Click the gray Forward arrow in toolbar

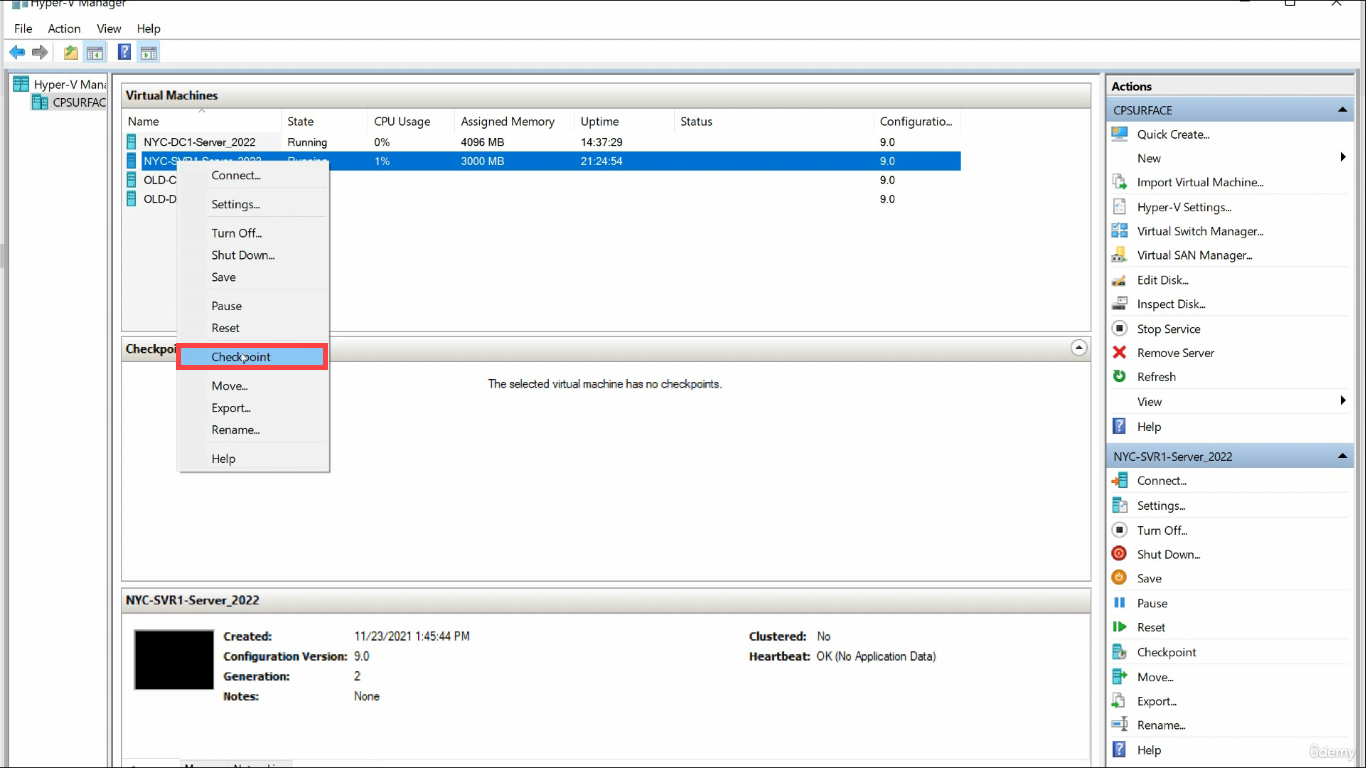coord(40,52)
